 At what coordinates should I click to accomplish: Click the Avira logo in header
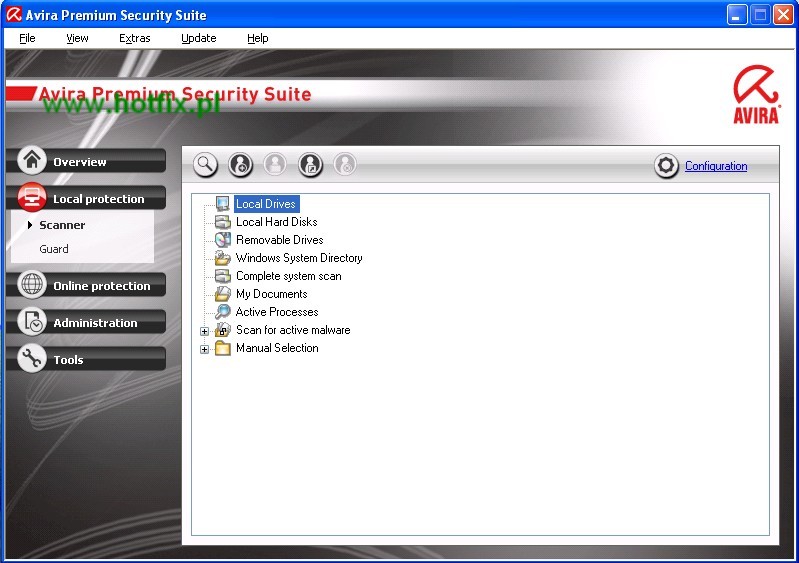pyautogui.click(x=757, y=95)
